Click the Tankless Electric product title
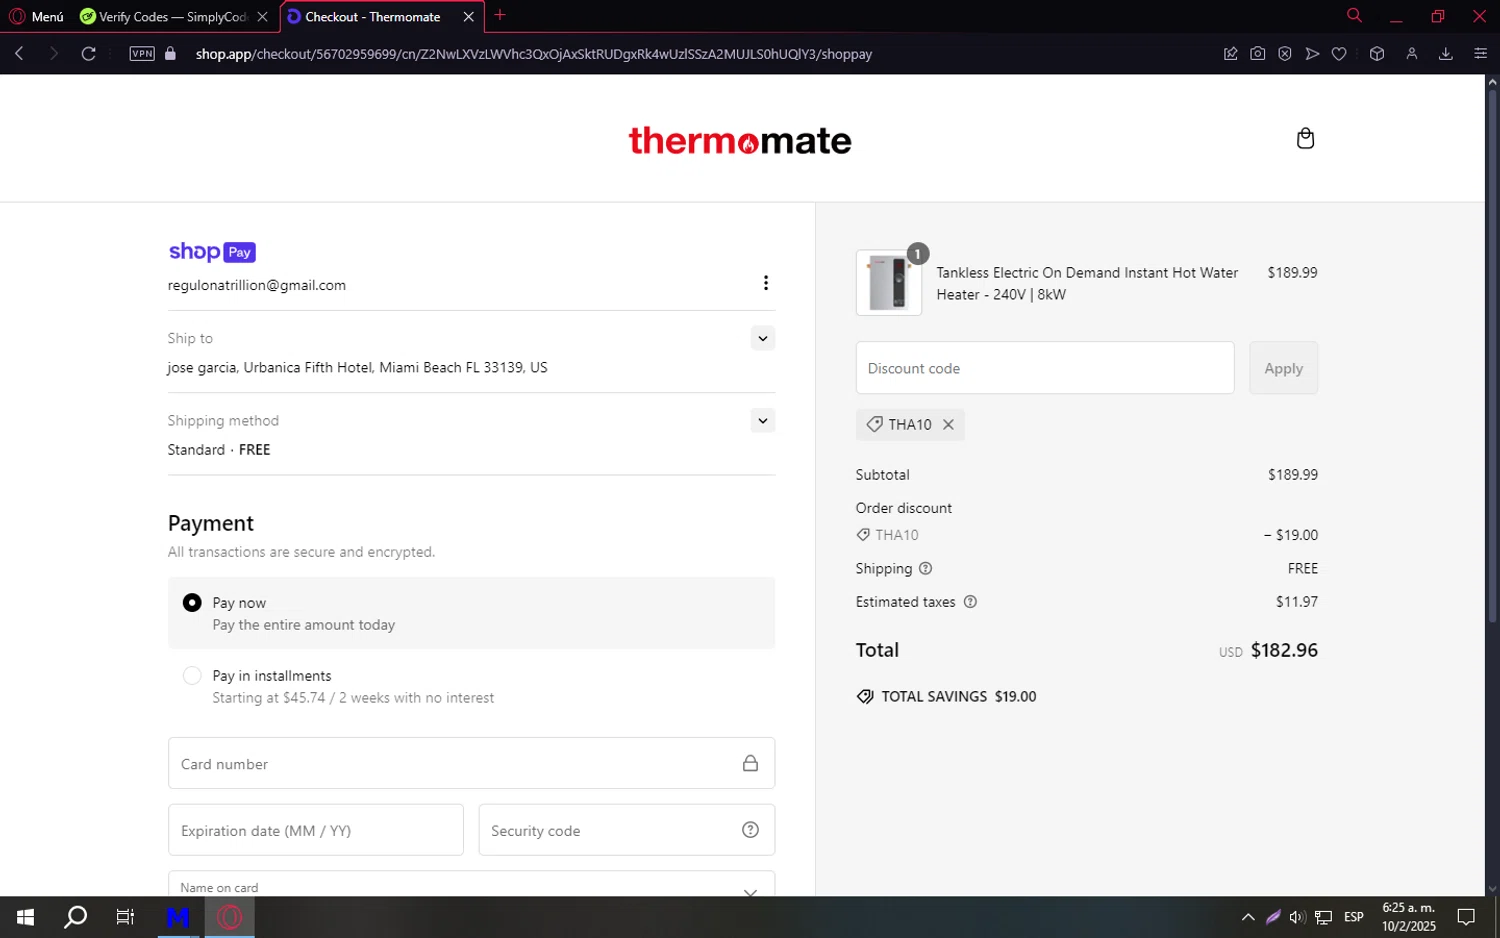 [x=1087, y=284]
